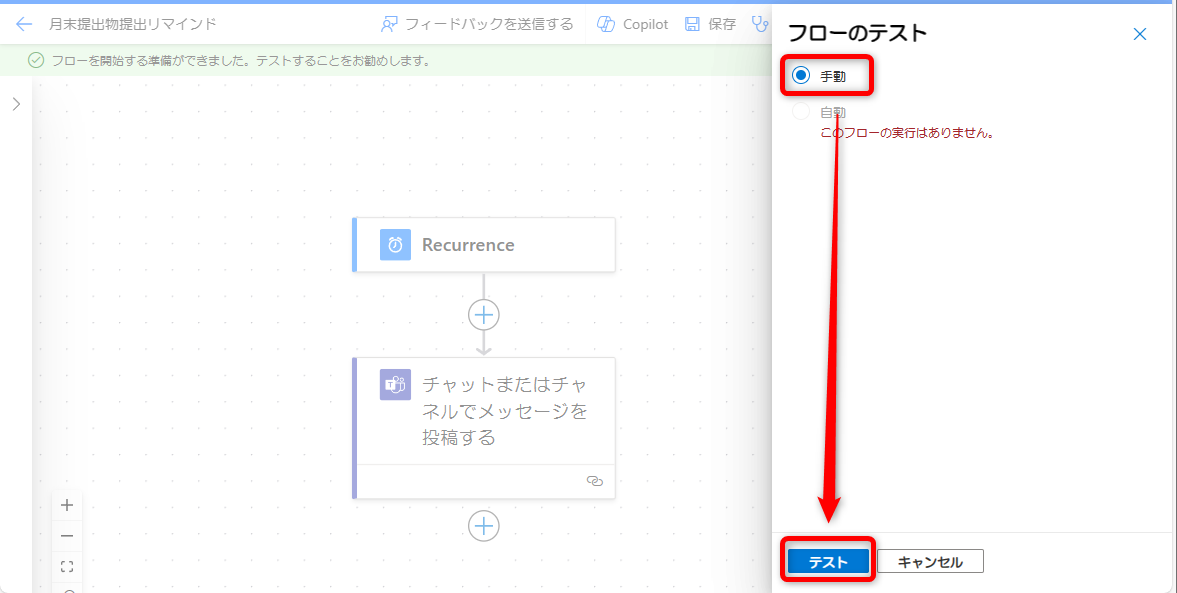Expand the left side panel chevron
This screenshot has width=1177, height=593.
16,104
